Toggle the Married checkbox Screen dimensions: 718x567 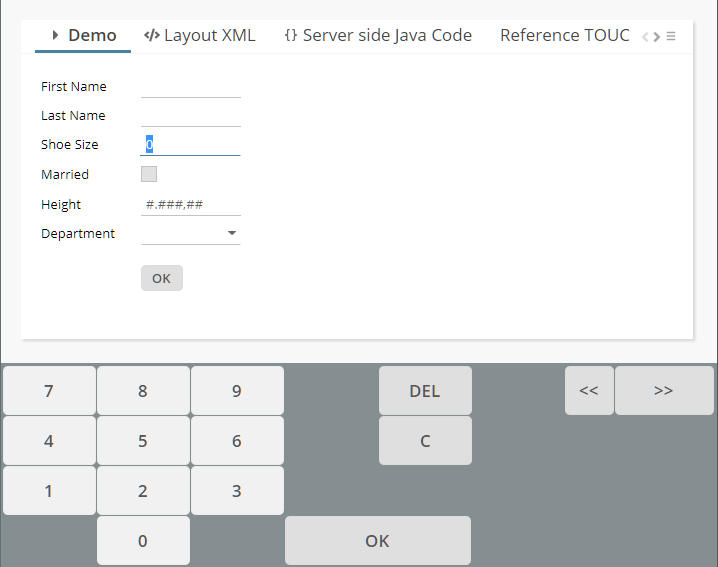pyautogui.click(x=149, y=174)
